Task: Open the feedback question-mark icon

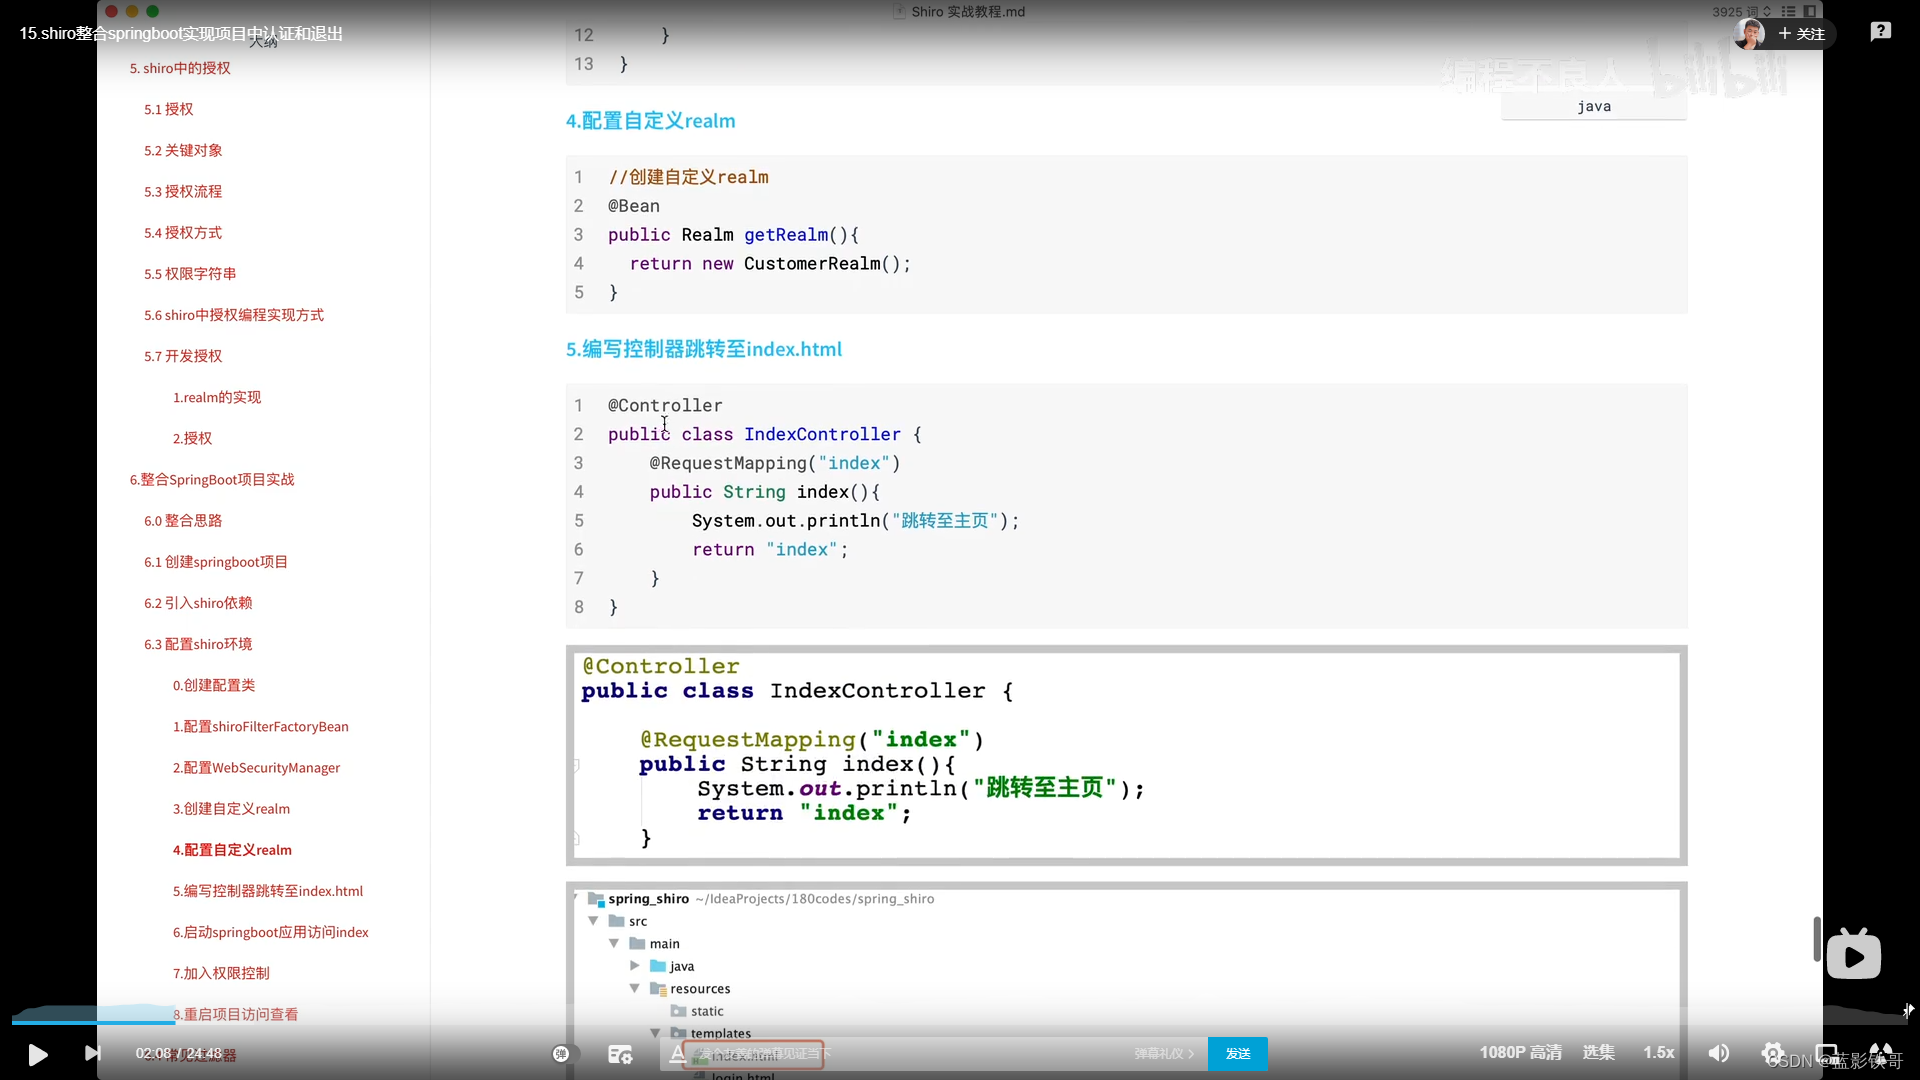Action: [1881, 32]
